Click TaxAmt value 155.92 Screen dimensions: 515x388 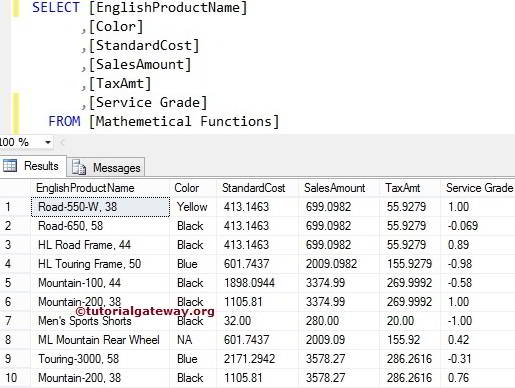pos(410,340)
